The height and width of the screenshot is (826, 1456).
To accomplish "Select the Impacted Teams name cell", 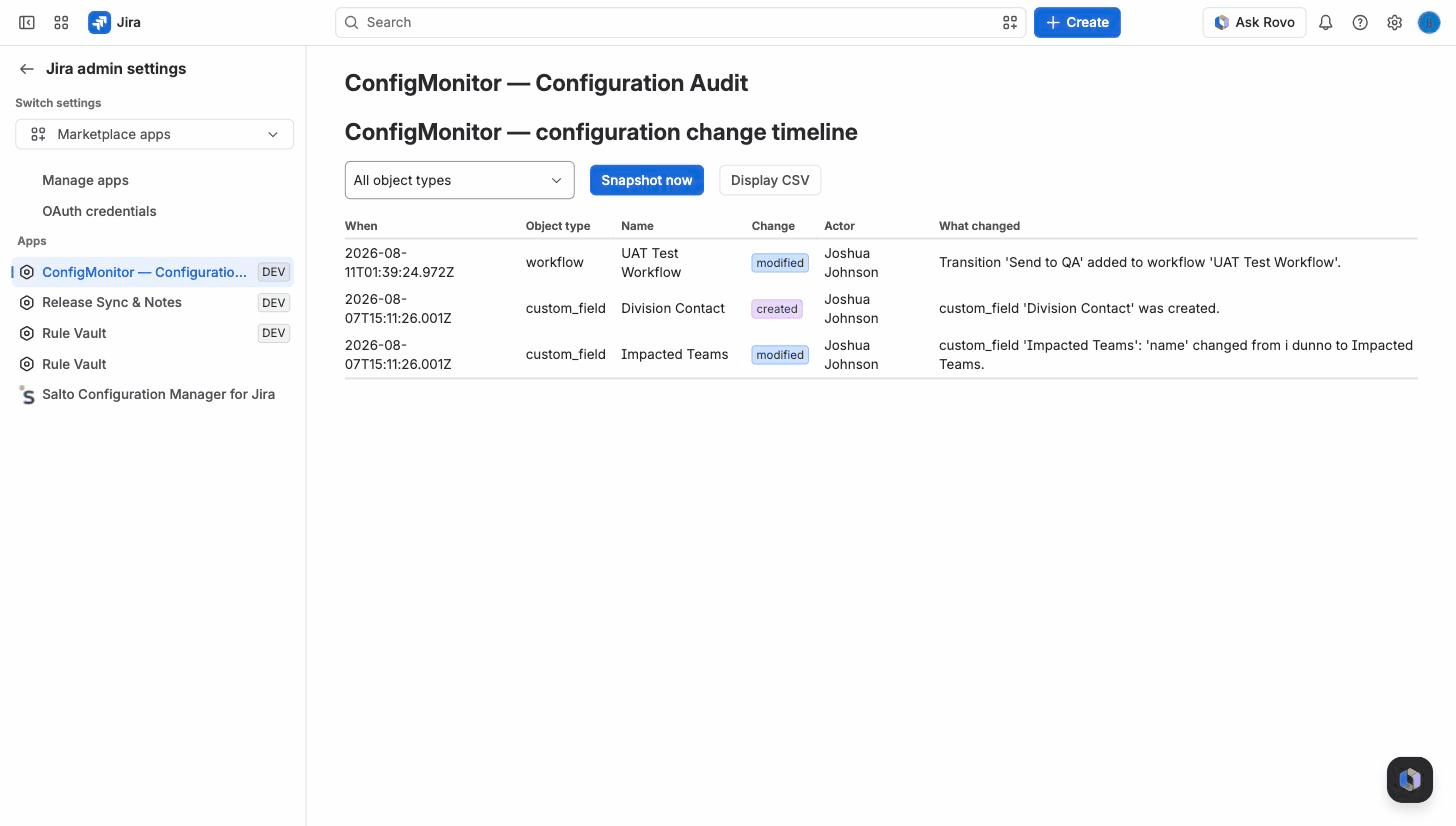I will (x=675, y=354).
